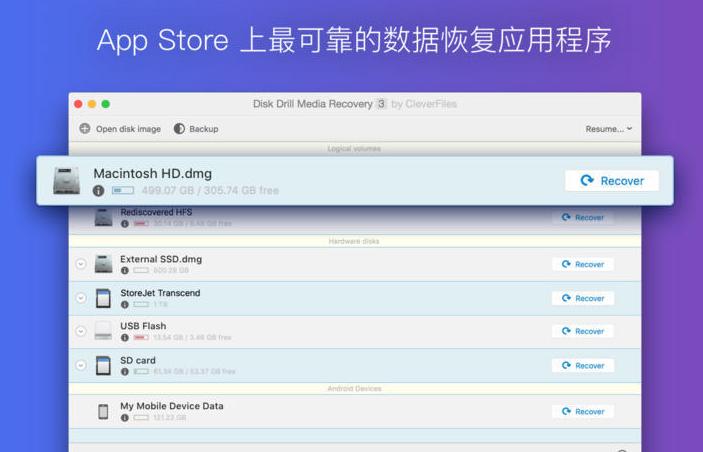Viewport: 703px width, 452px height.
Task: Show info icon for USB Flash
Action: click(x=125, y=337)
